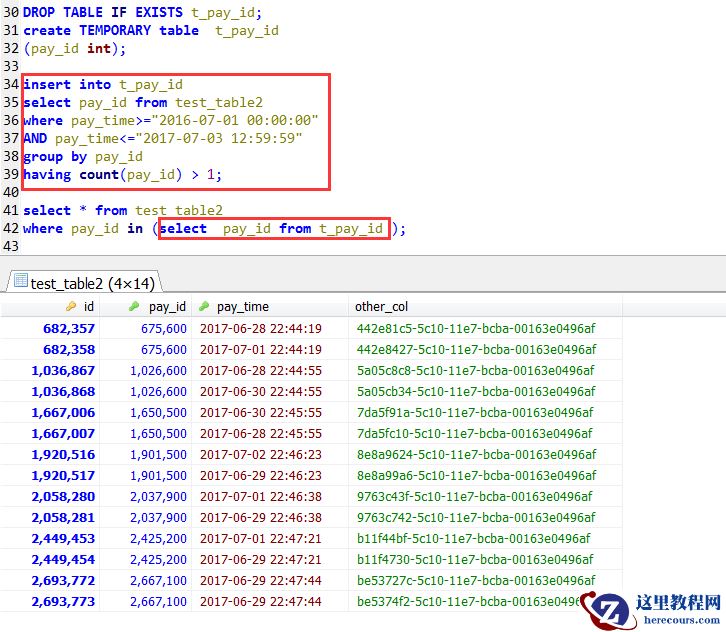The image size is (726, 632).
Task: Click pay_time 2017-06-29 22:47:21
Action: (261, 559)
